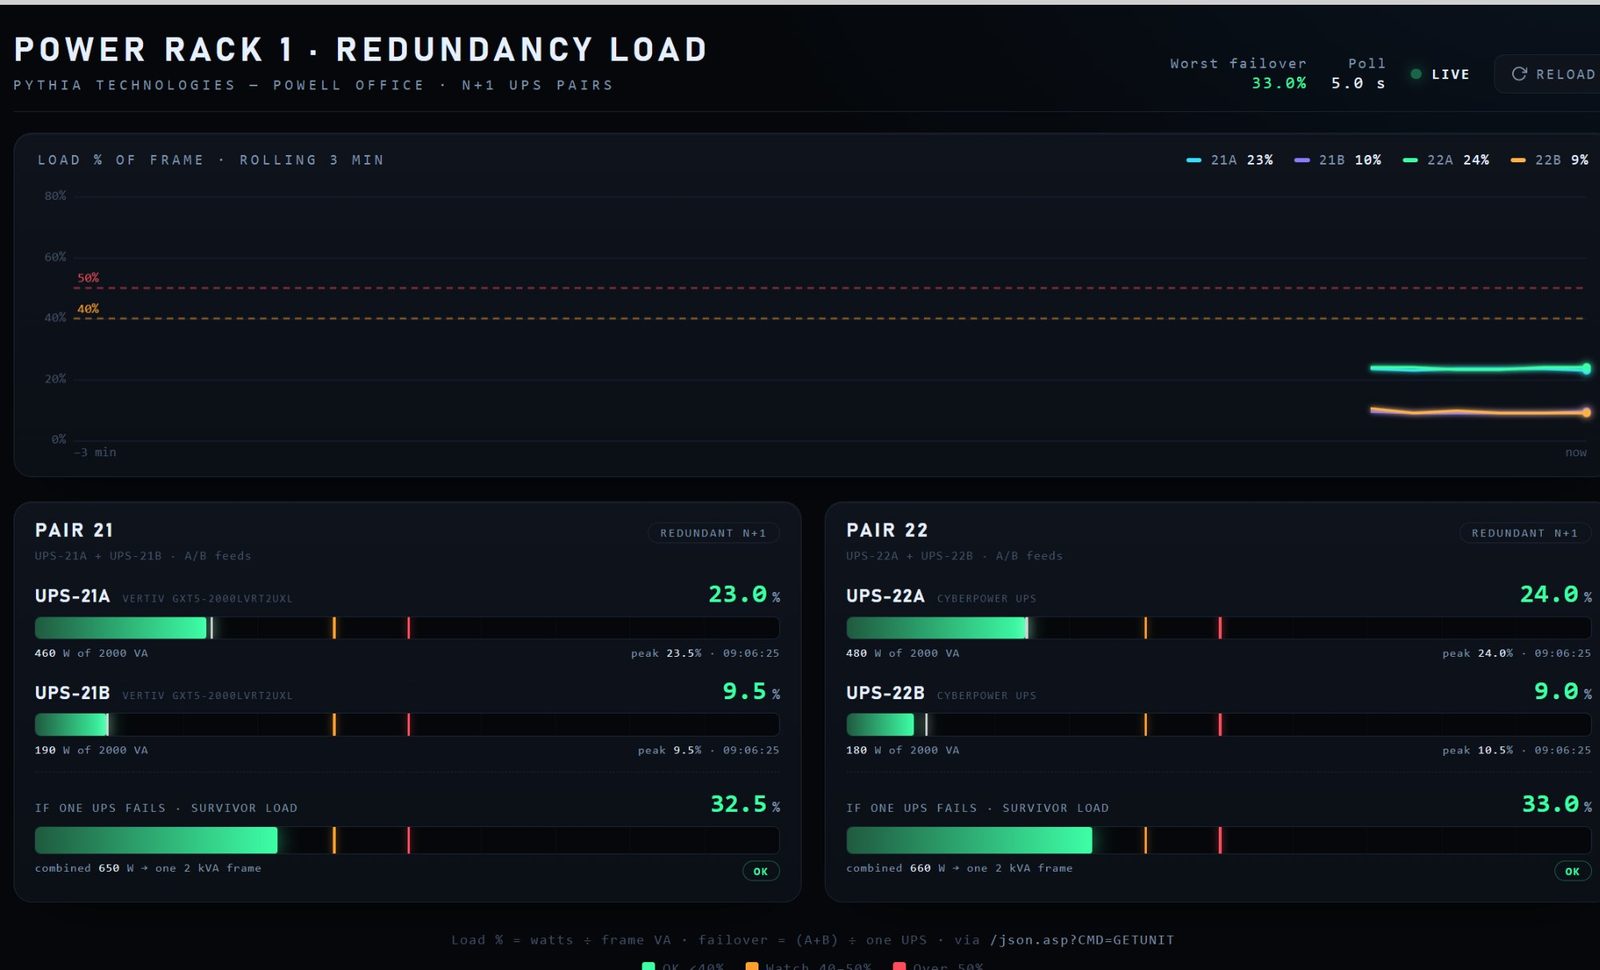Click the red 50% threshold label
Image resolution: width=1600 pixels, height=970 pixels.
(x=88, y=278)
